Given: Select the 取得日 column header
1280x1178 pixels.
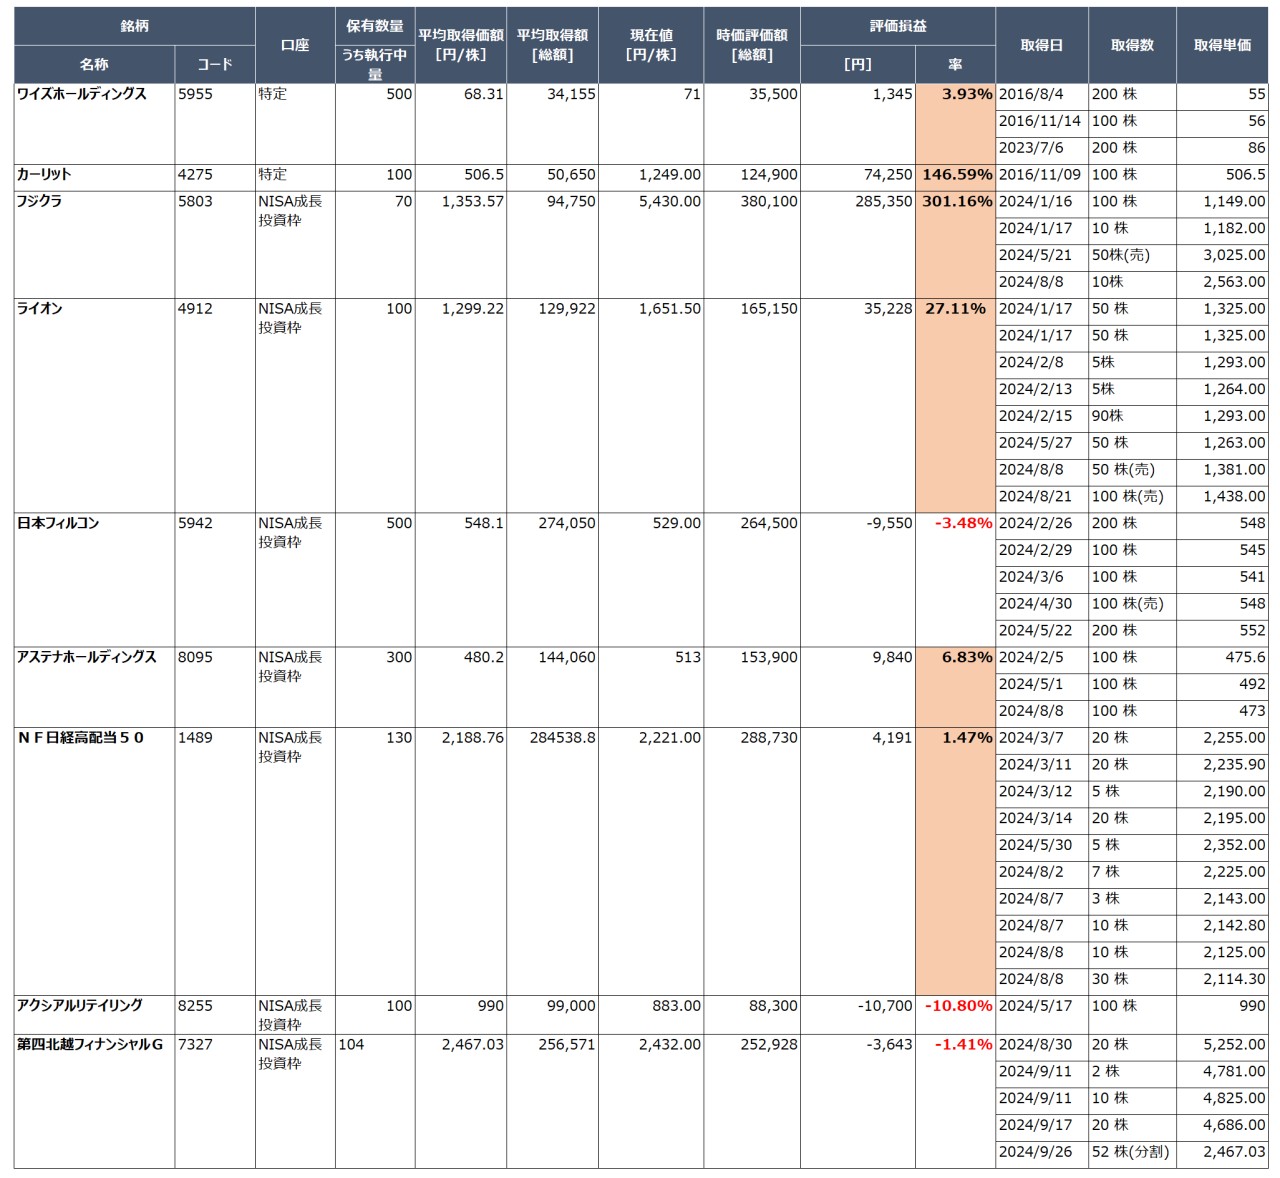Looking at the screenshot, I should click(1041, 45).
